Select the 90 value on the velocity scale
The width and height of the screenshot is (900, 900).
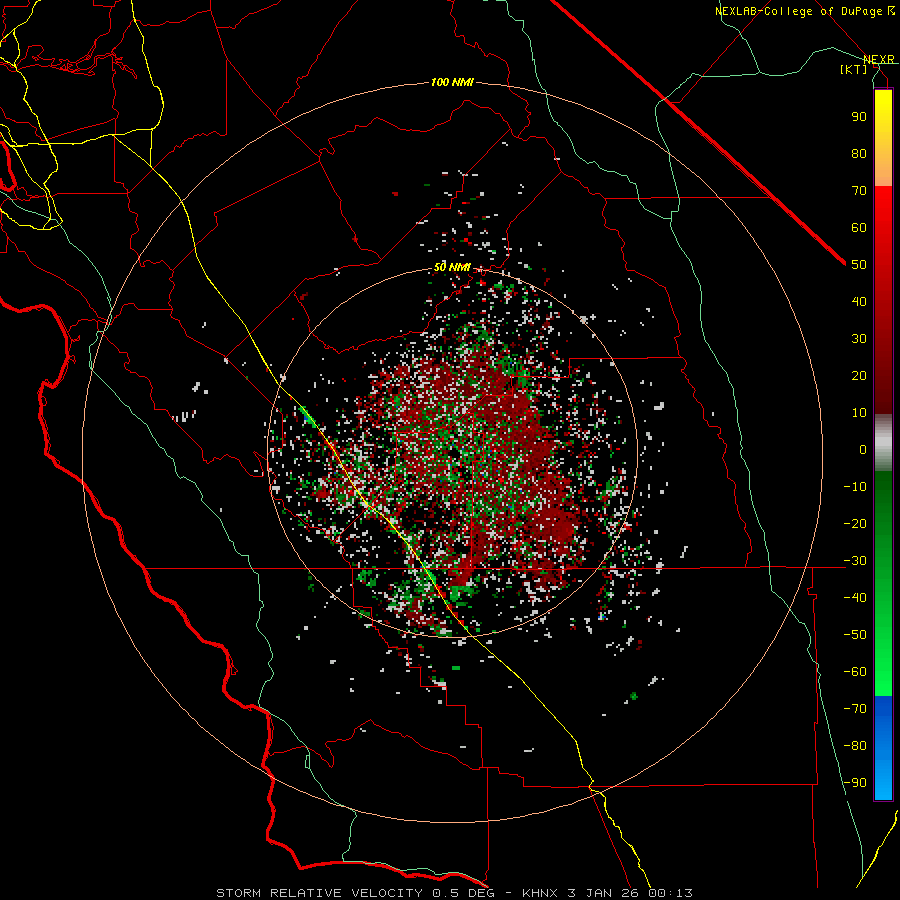tap(859, 117)
